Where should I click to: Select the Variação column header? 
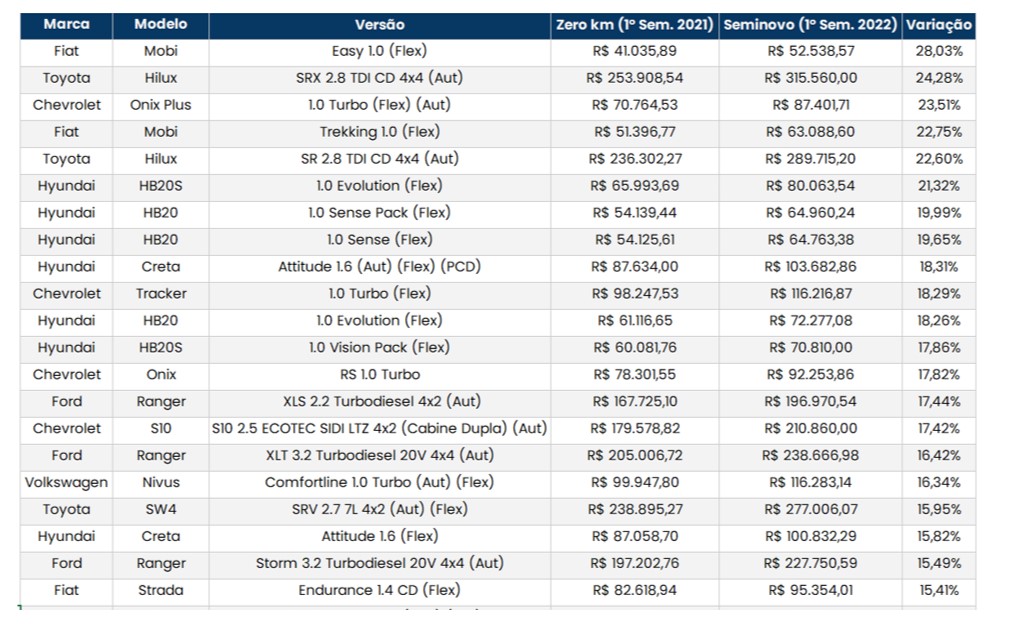[938, 24]
